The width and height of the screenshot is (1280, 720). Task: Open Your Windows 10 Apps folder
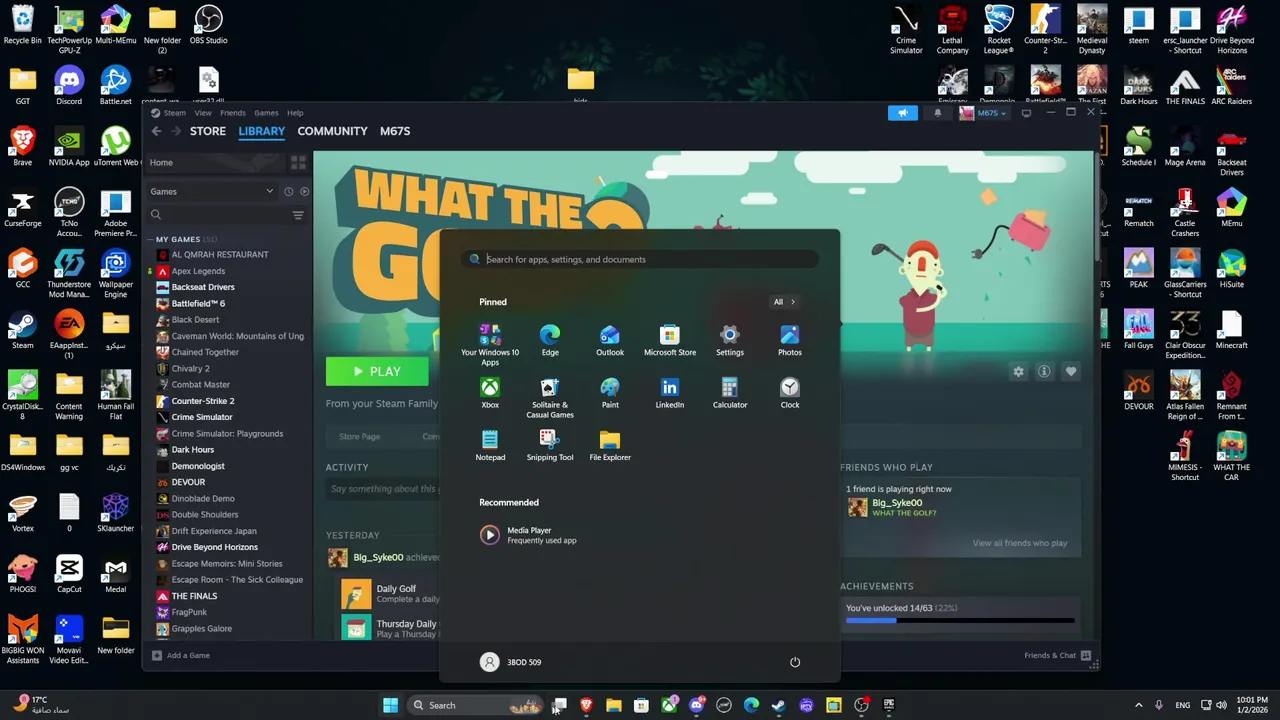click(490, 344)
